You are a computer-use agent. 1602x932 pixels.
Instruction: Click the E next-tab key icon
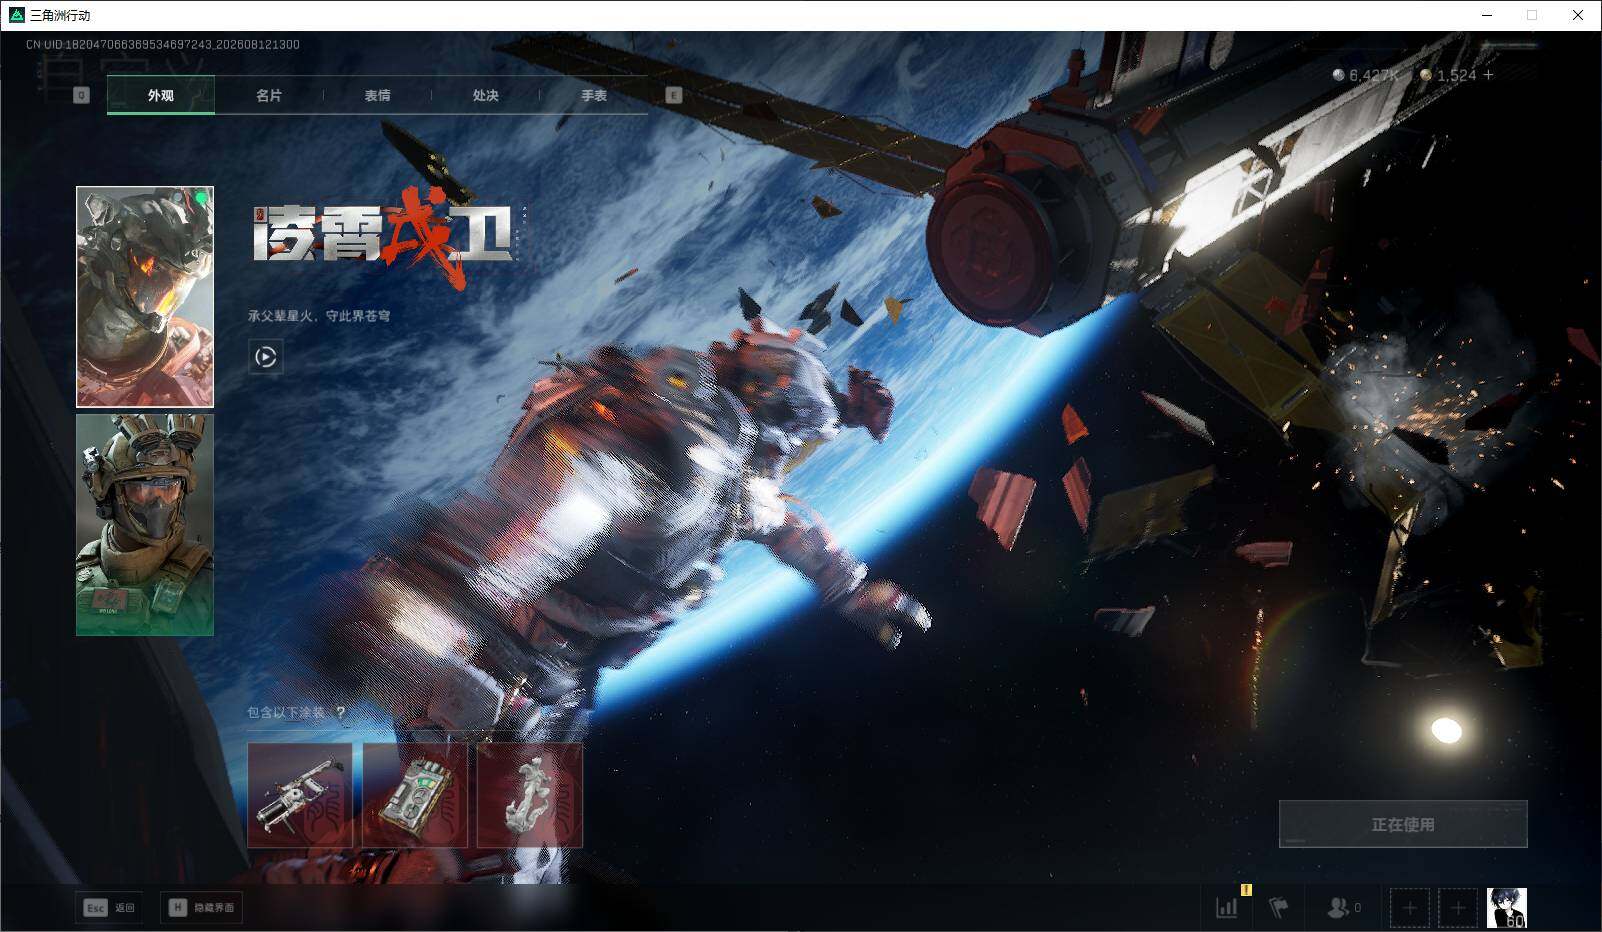(674, 95)
